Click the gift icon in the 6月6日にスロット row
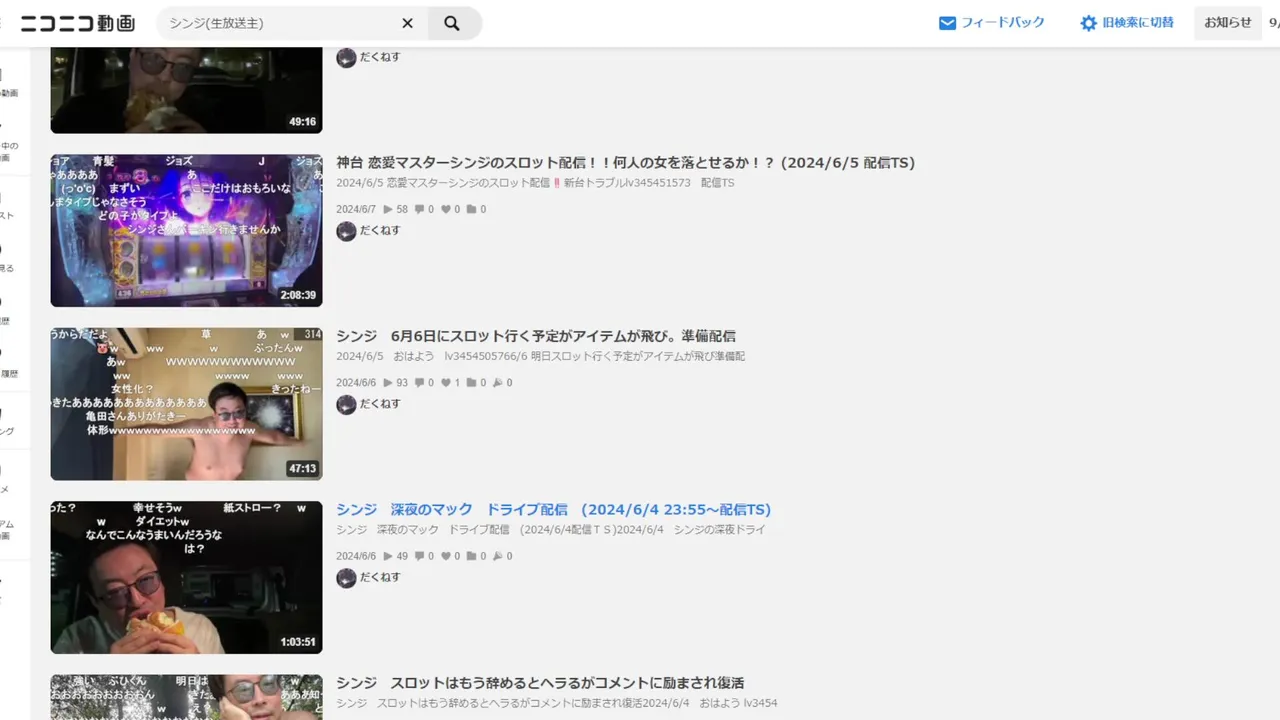The image size is (1280, 720). 498,383
